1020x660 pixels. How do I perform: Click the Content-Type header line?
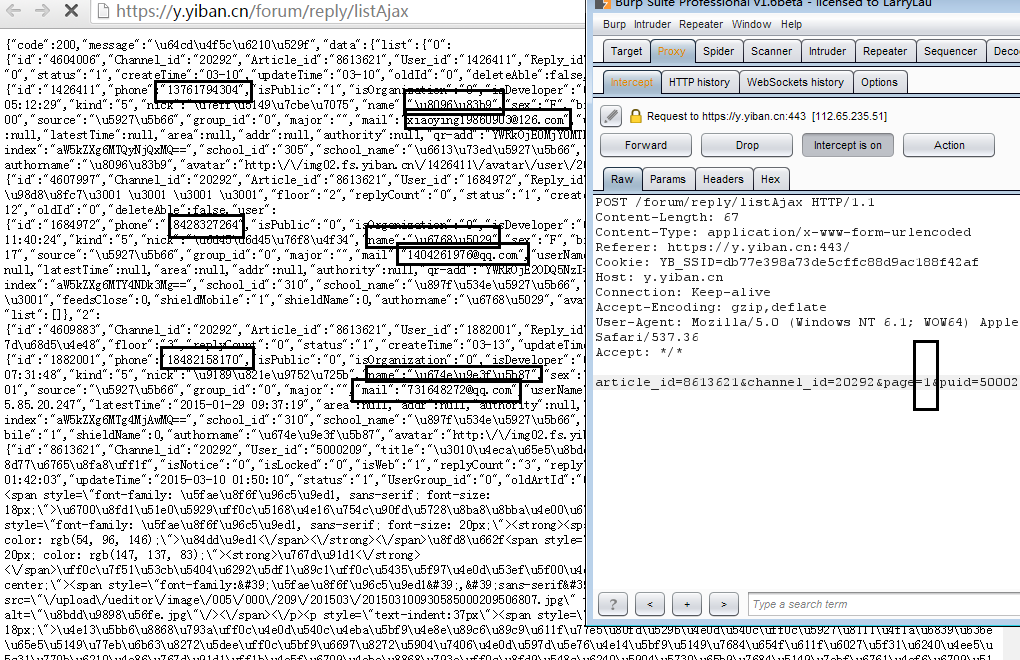(x=783, y=232)
